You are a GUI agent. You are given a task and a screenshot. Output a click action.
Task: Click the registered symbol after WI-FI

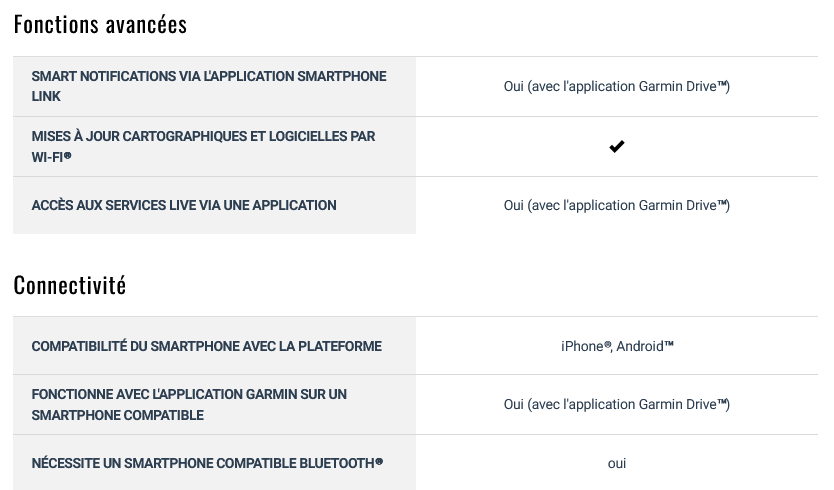68,155
